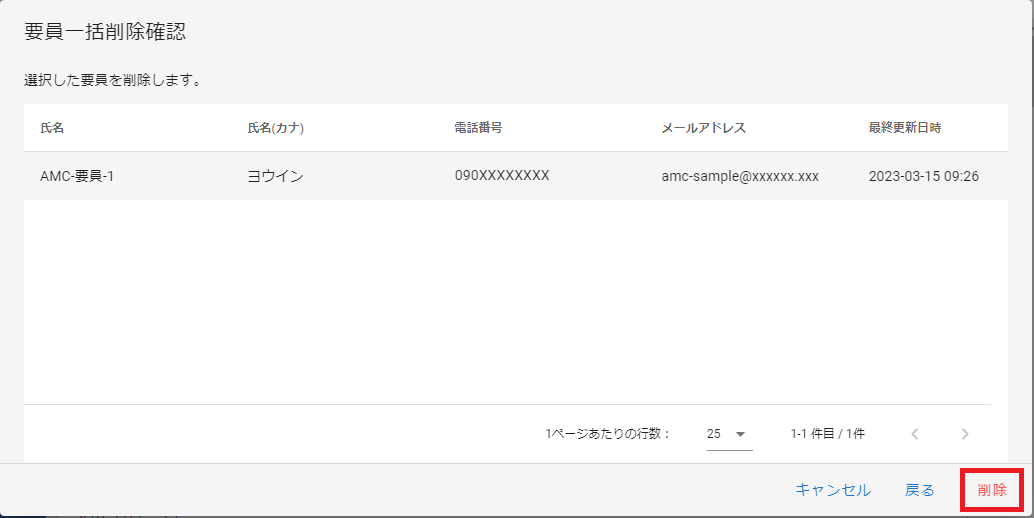
Task: Click the メールアドレス column header
Action: [x=703, y=128]
